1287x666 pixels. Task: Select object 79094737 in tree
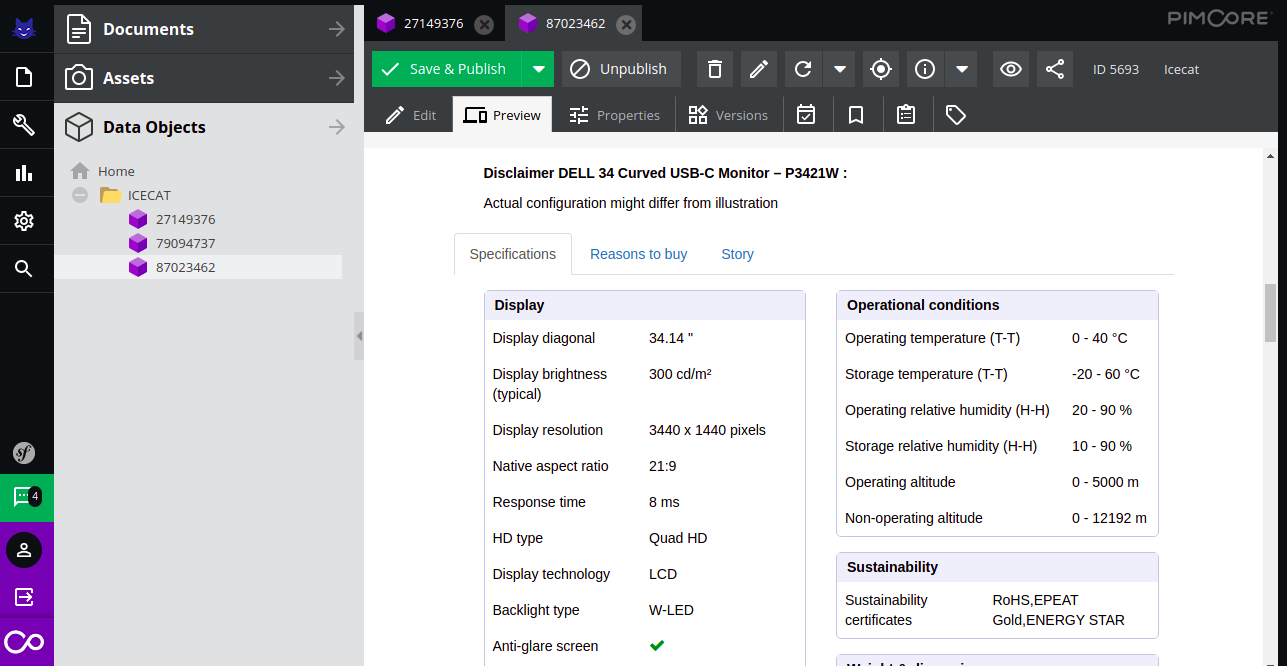pyautogui.click(x=185, y=243)
